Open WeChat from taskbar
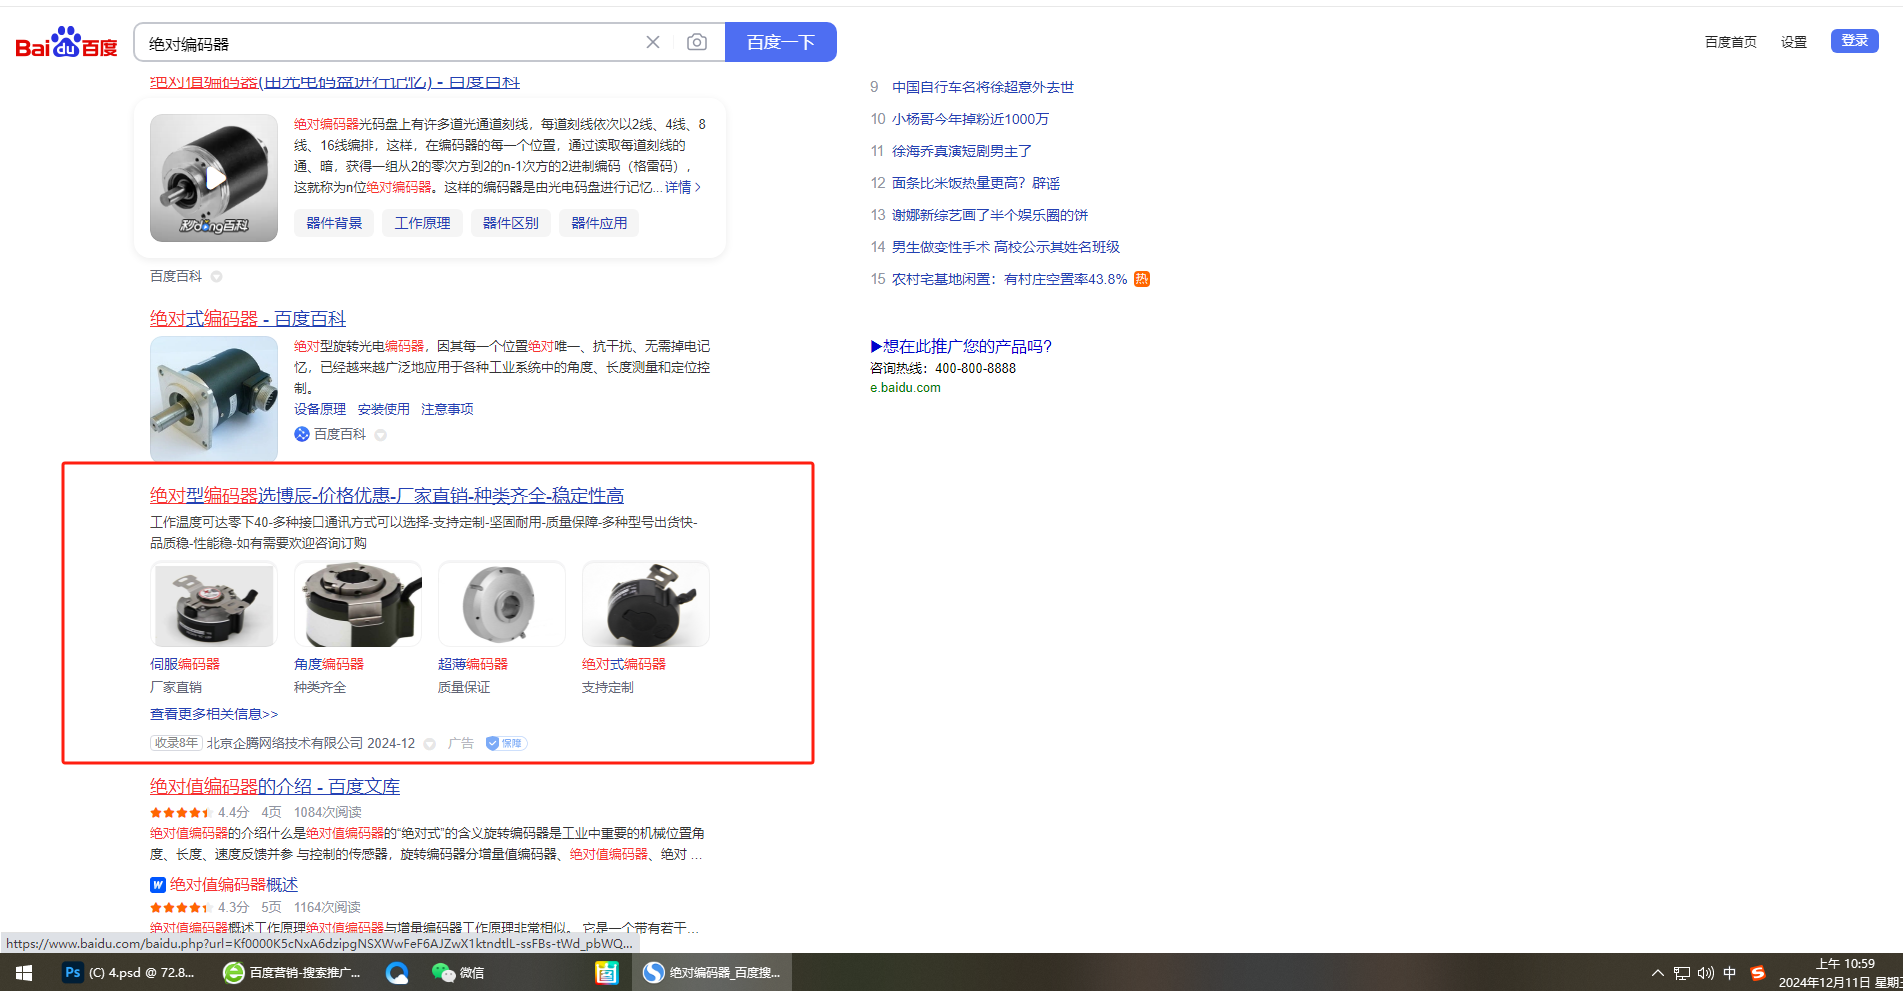Screen dimensions: 1903x991 pyautogui.click(x=458, y=972)
